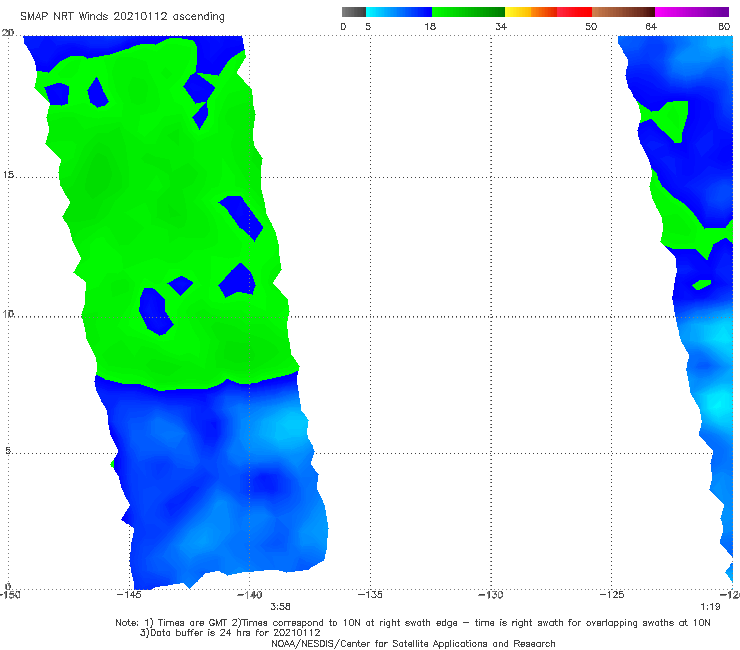This screenshot has width=740, height=650.
Task: Click the longitude label '-140'
Action: (250, 594)
